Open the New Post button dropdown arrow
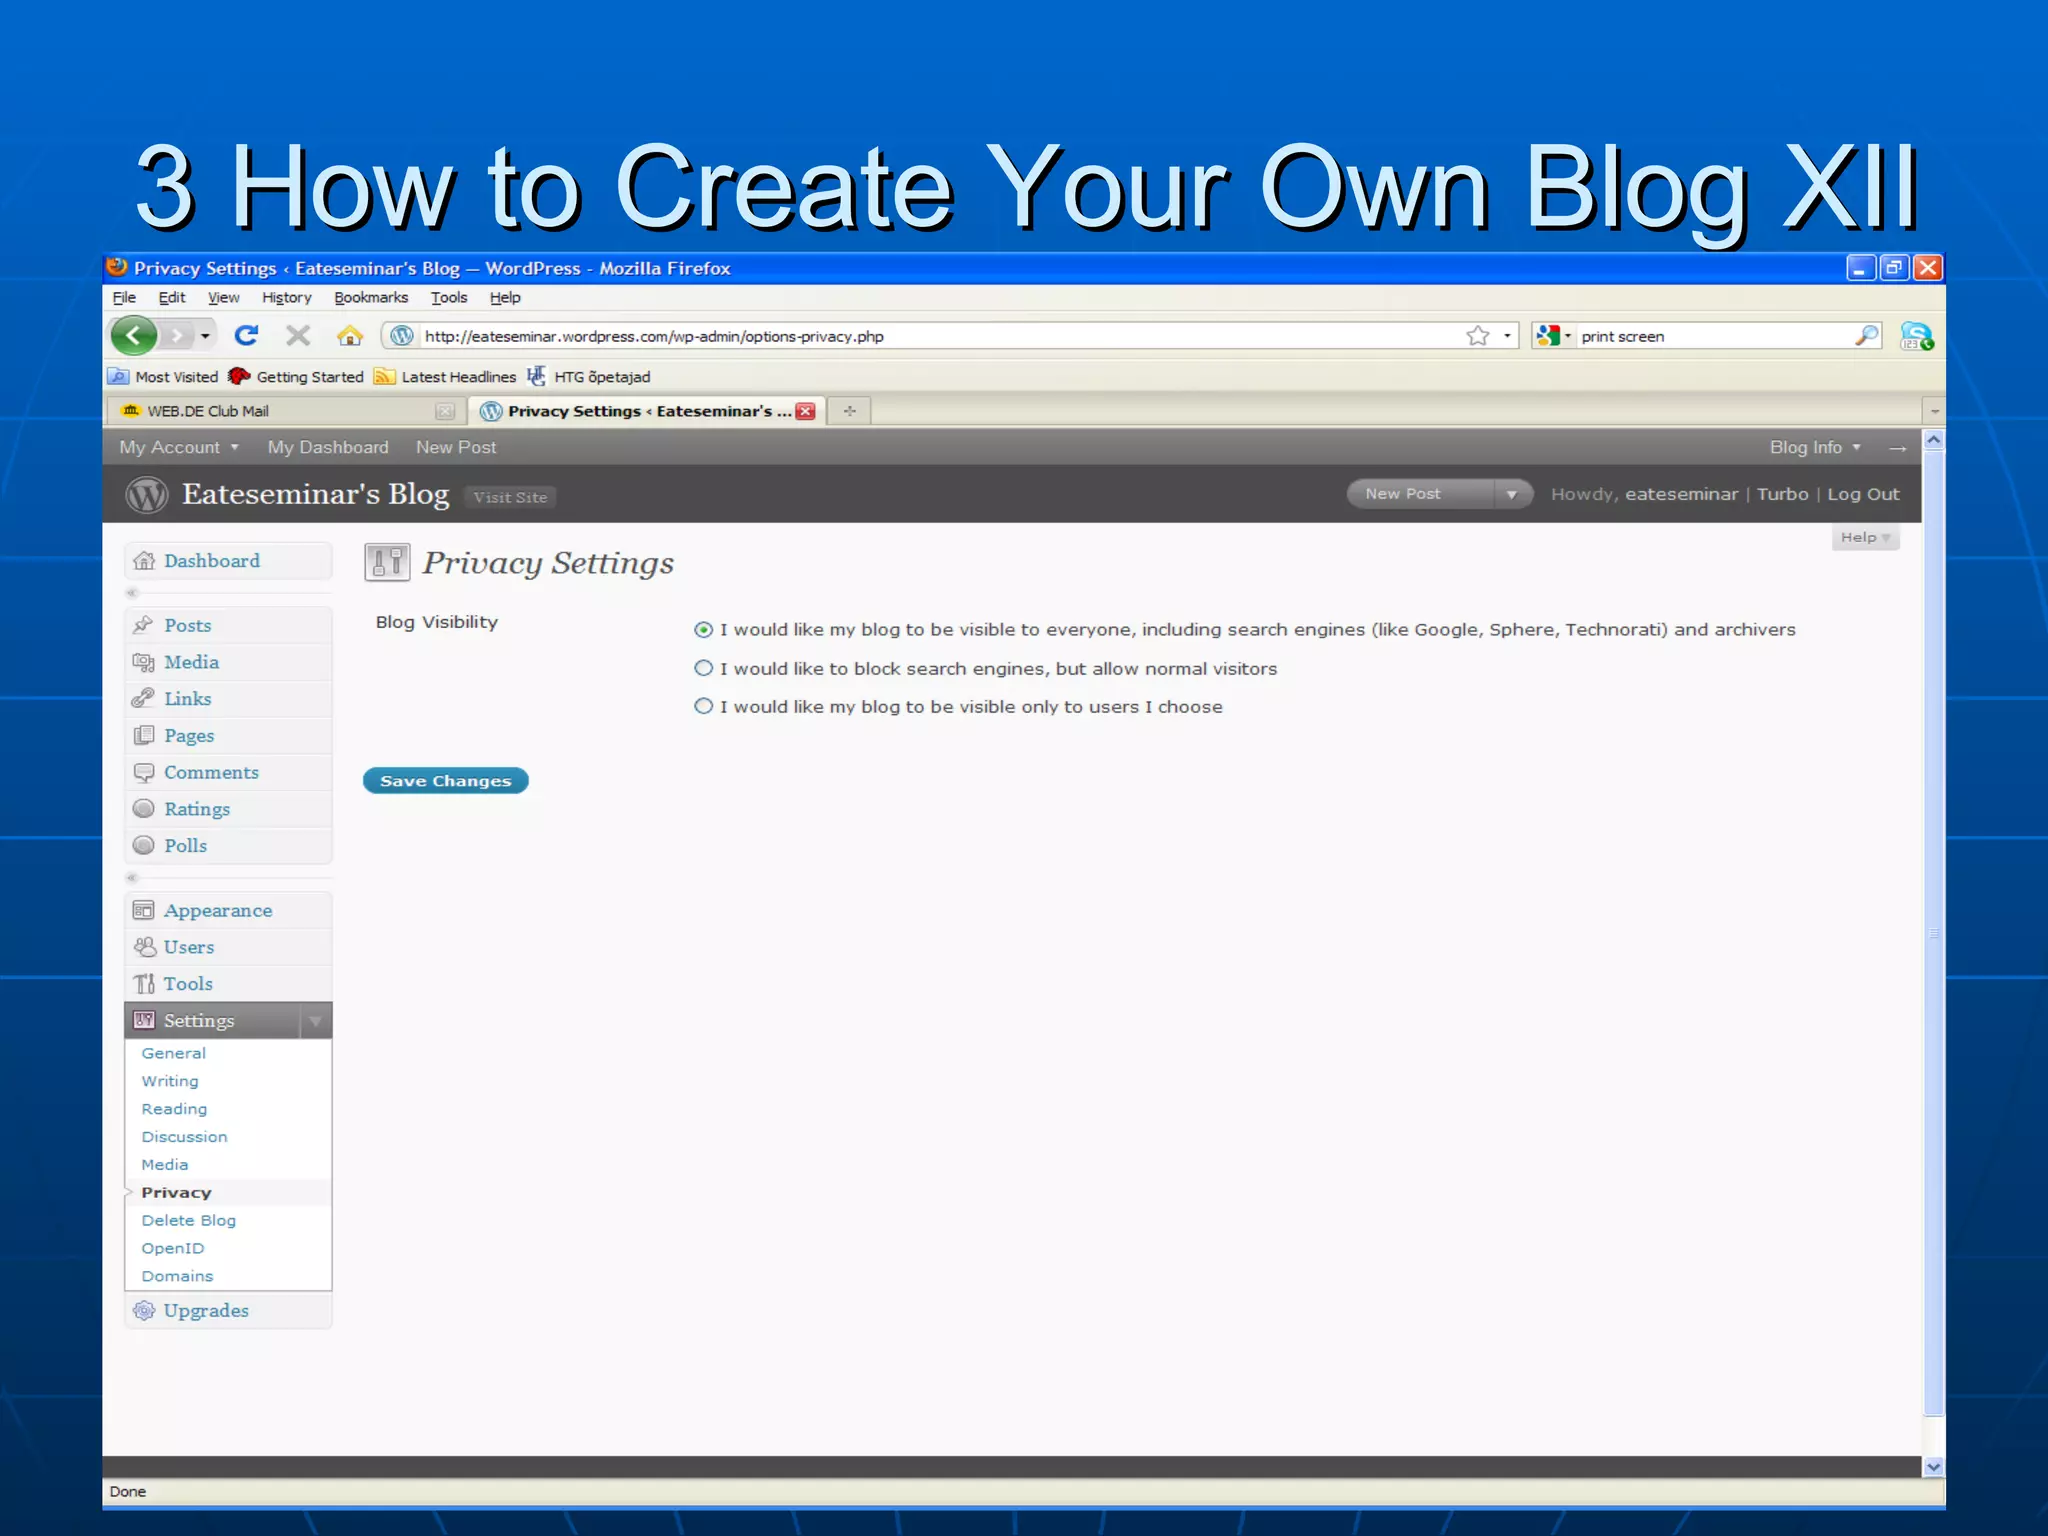 [x=1511, y=494]
